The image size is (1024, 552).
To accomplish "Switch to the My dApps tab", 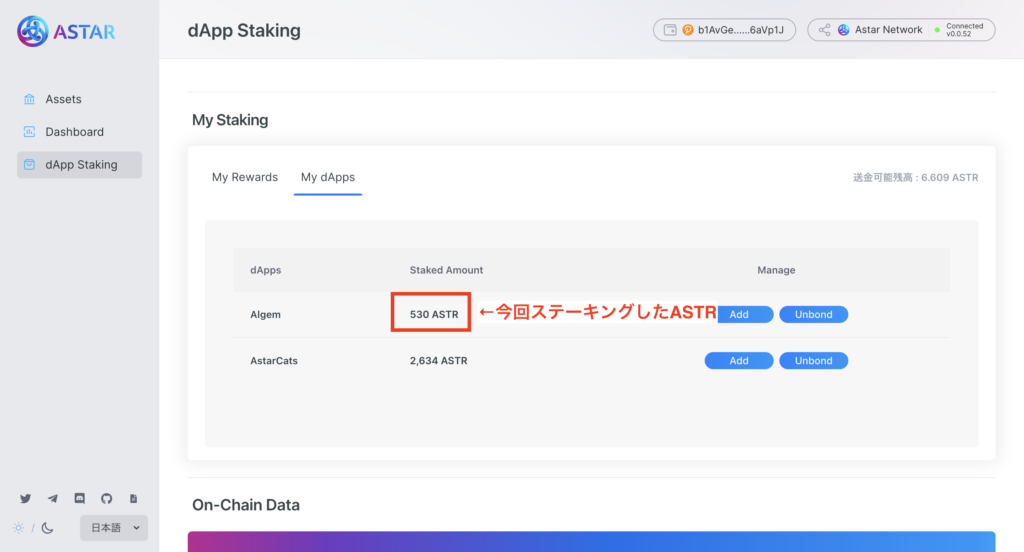I will (328, 177).
